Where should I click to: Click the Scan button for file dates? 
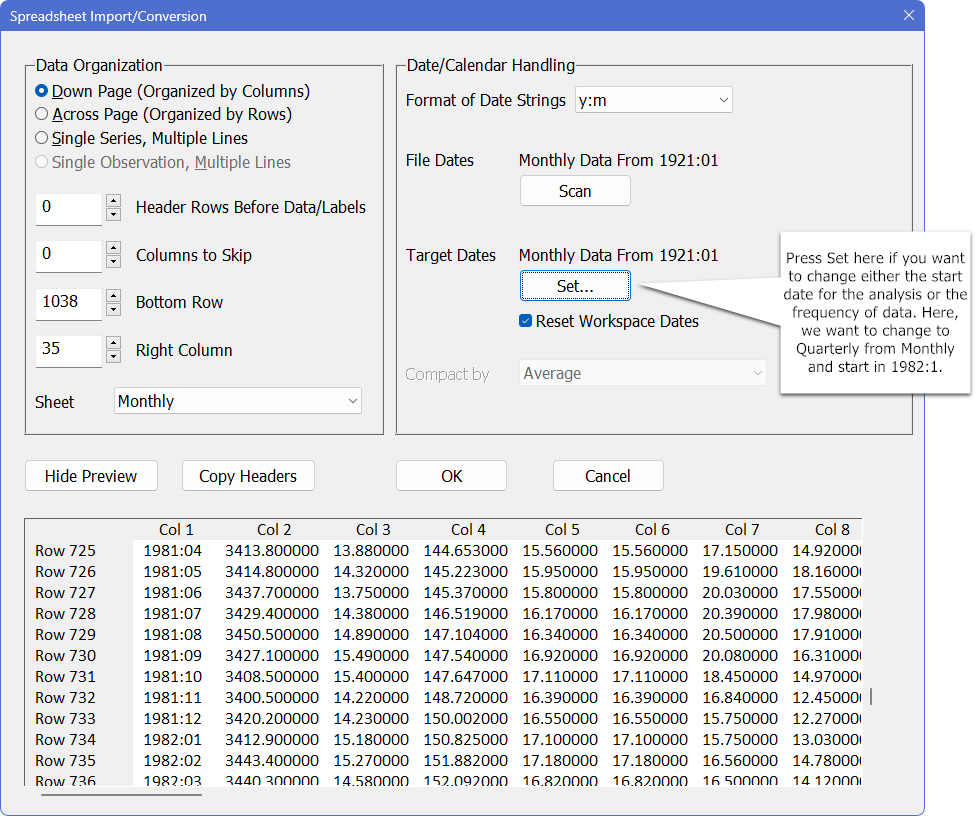[575, 191]
